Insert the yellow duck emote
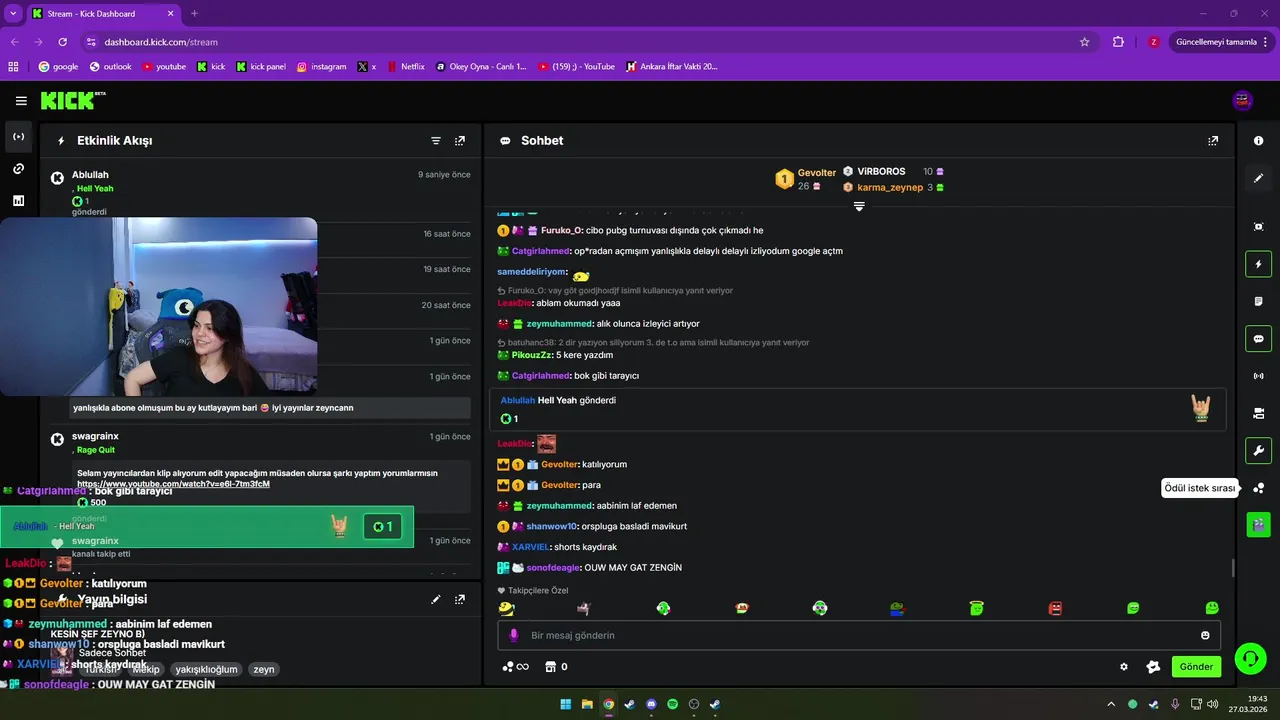The width and height of the screenshot is (1280, 720). [507, 608]
